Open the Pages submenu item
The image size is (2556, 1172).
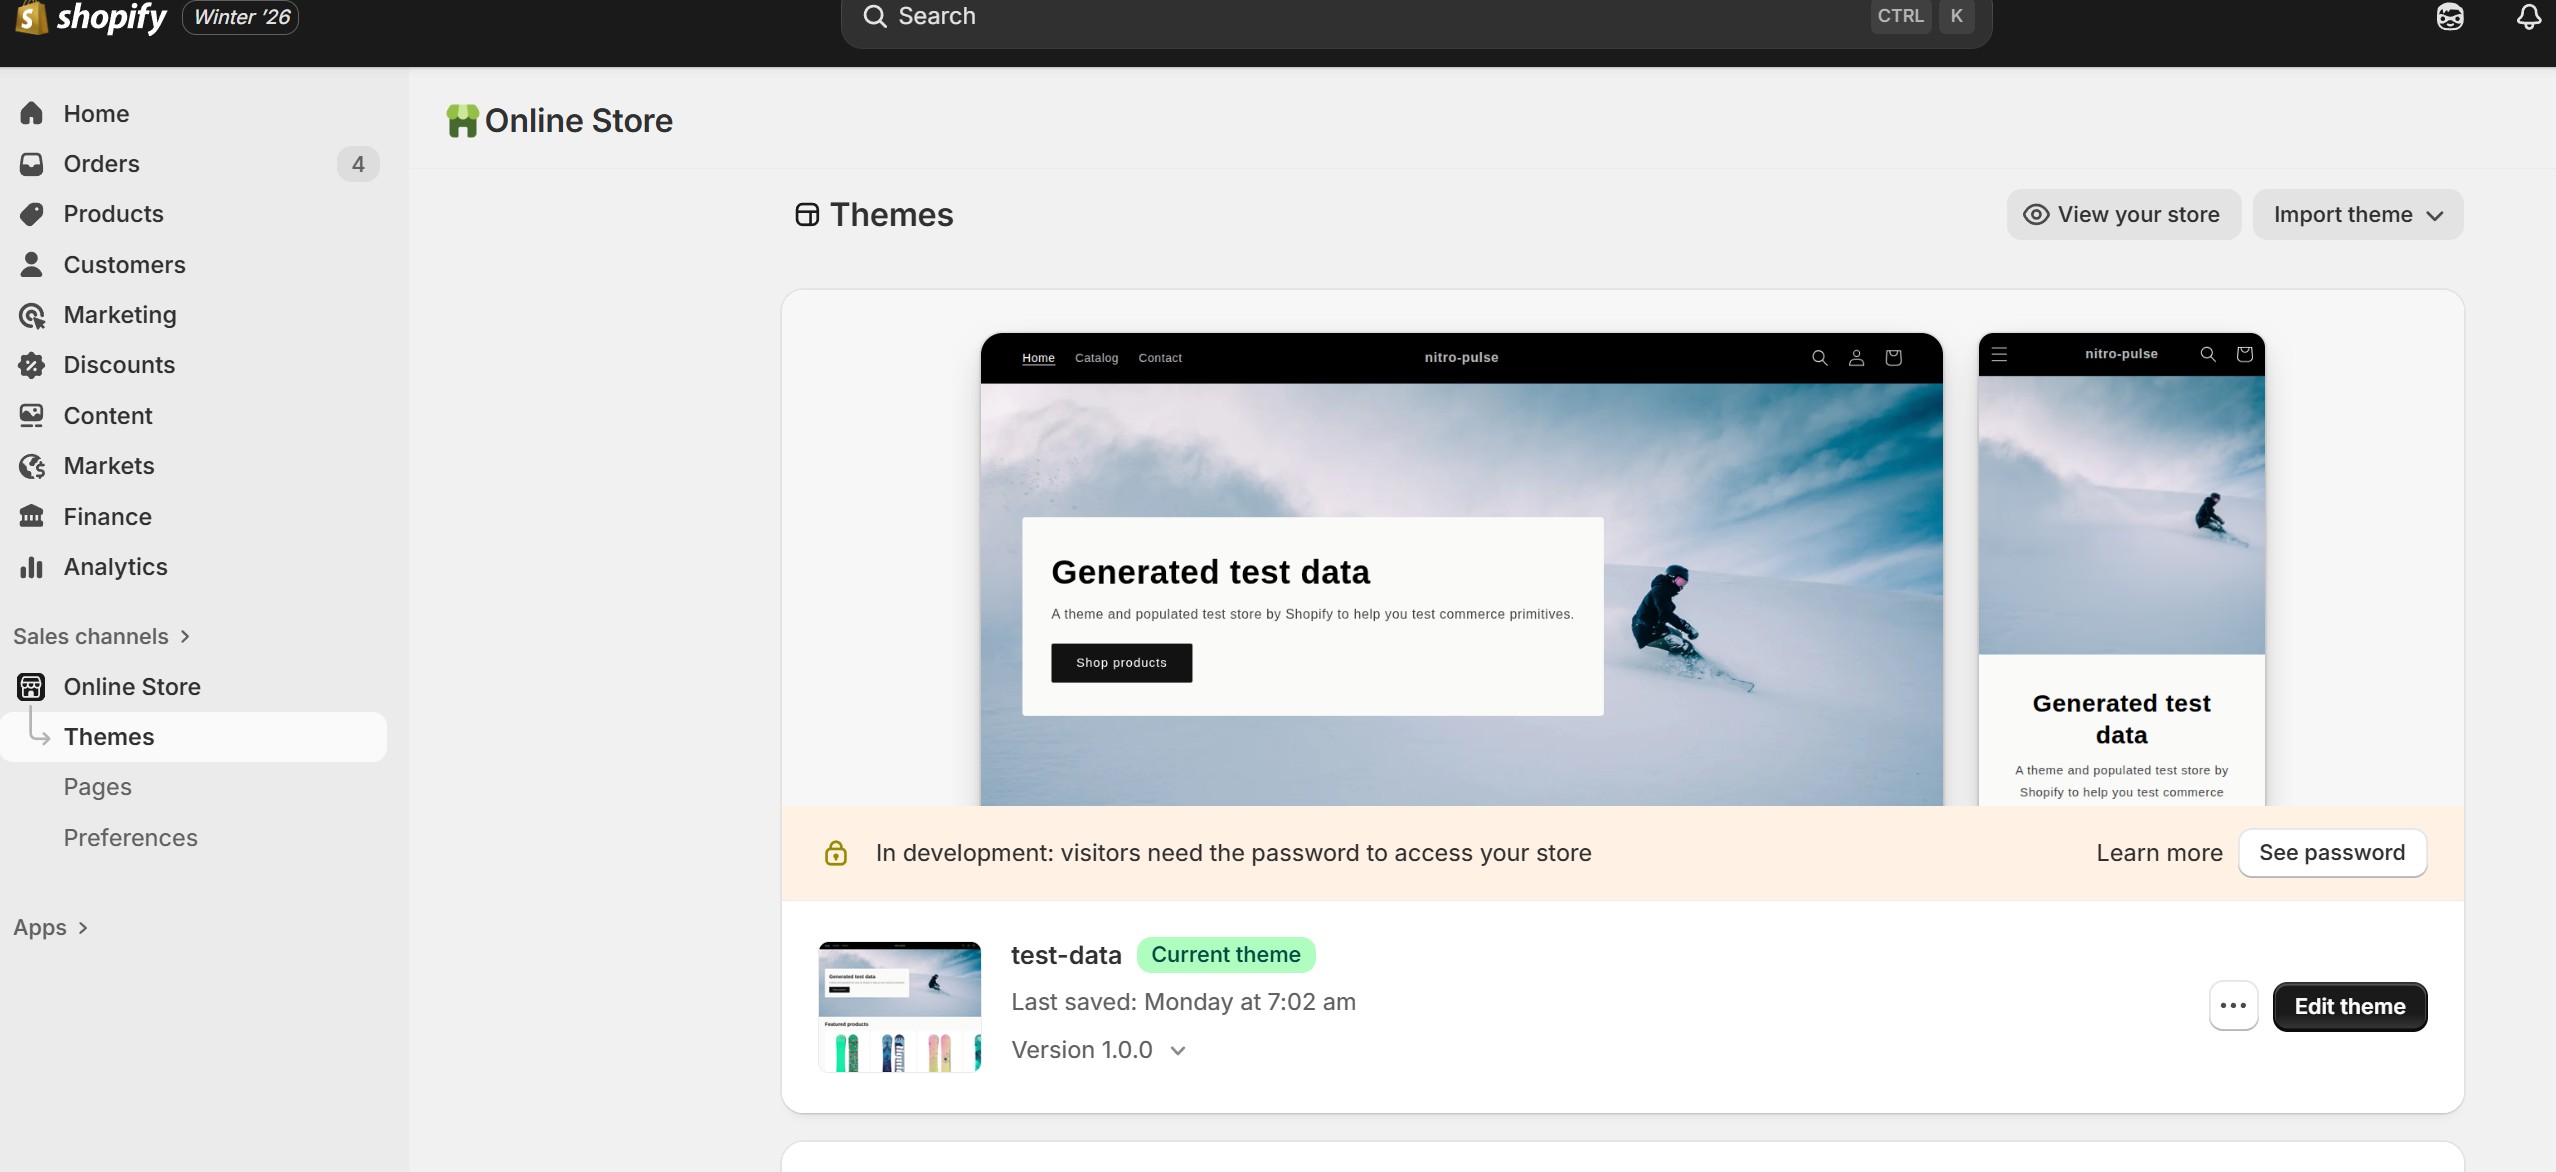coord(97,787)
